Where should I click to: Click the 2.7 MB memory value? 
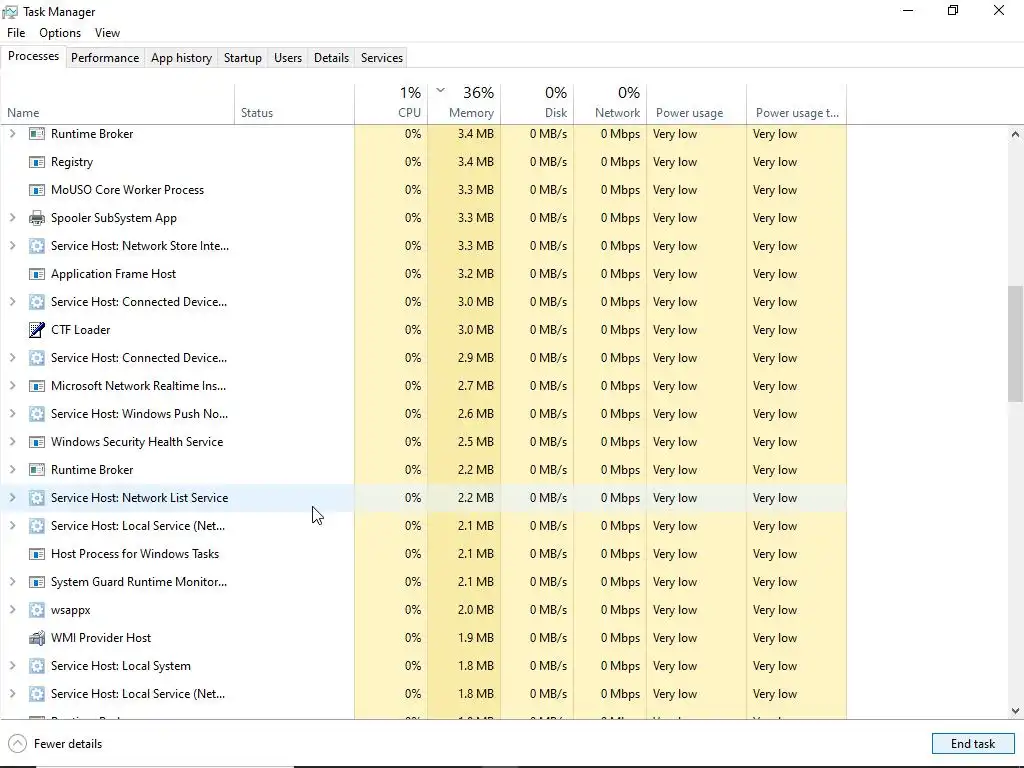pyautogui.click(x=475, y=386)
